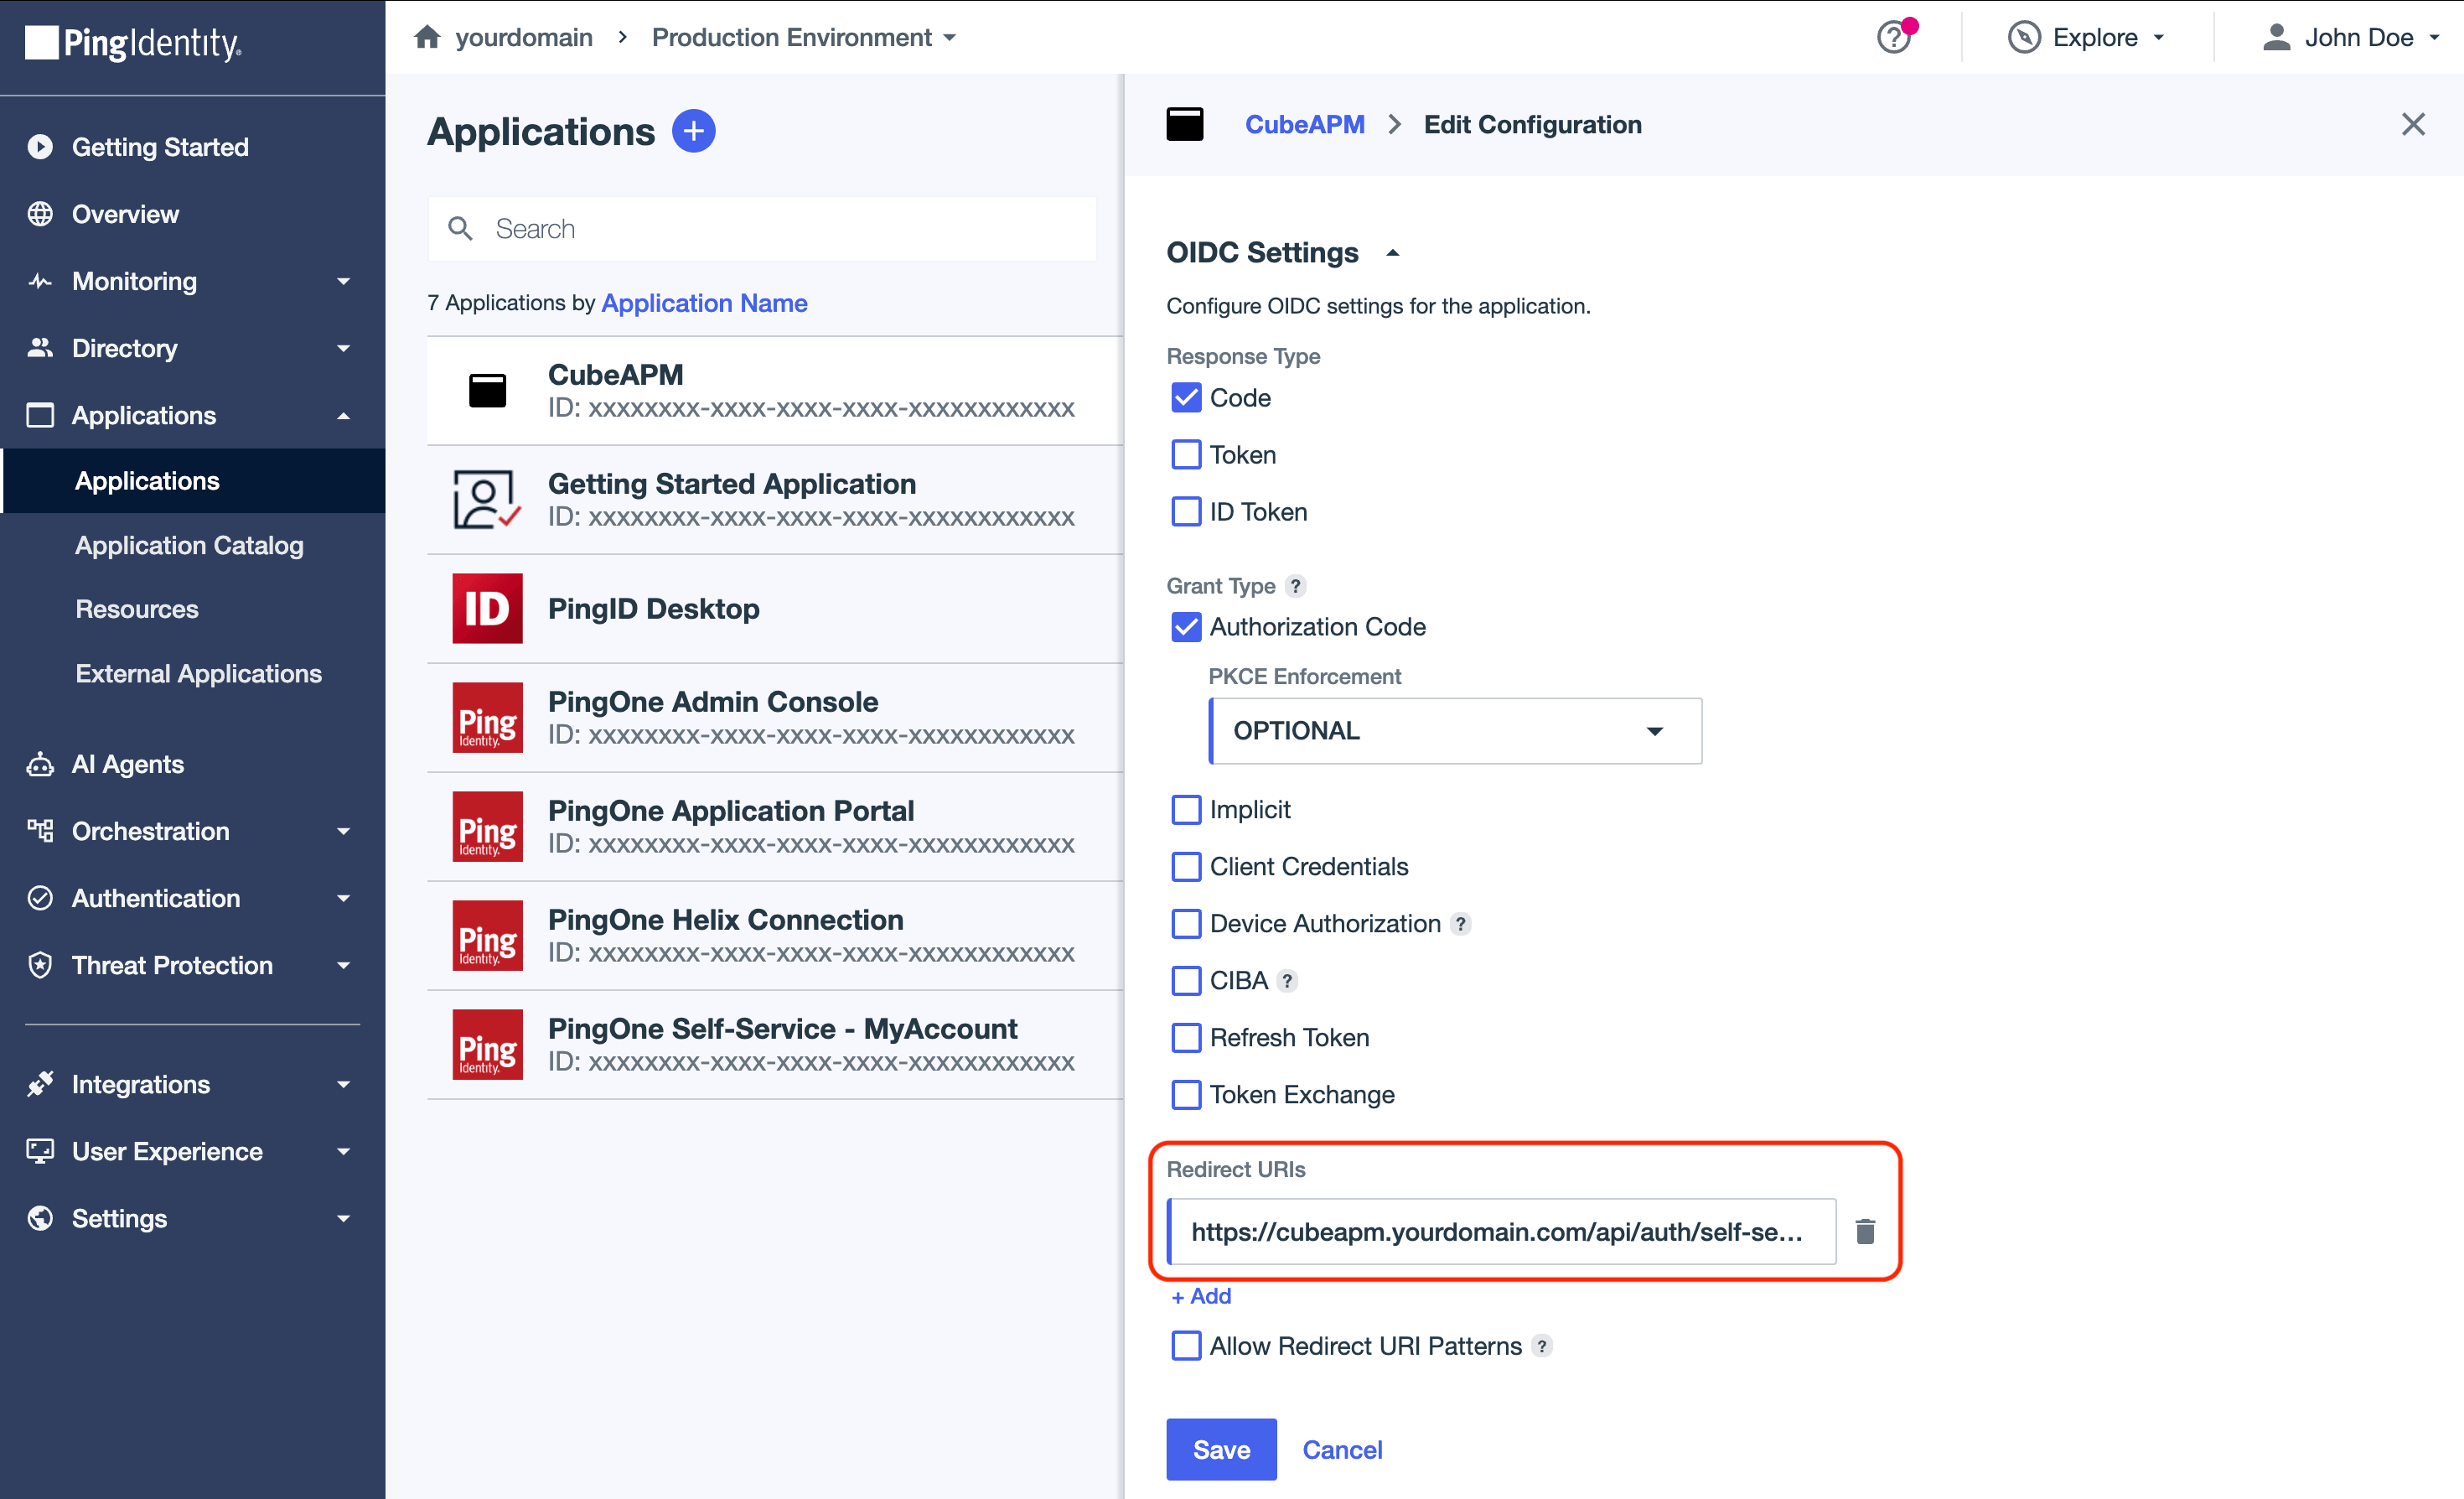This screenshot has height=1499, width=2464.
Task: Check Allow Redirect URI Patterns
Action: click(x=1186, y=1345)
